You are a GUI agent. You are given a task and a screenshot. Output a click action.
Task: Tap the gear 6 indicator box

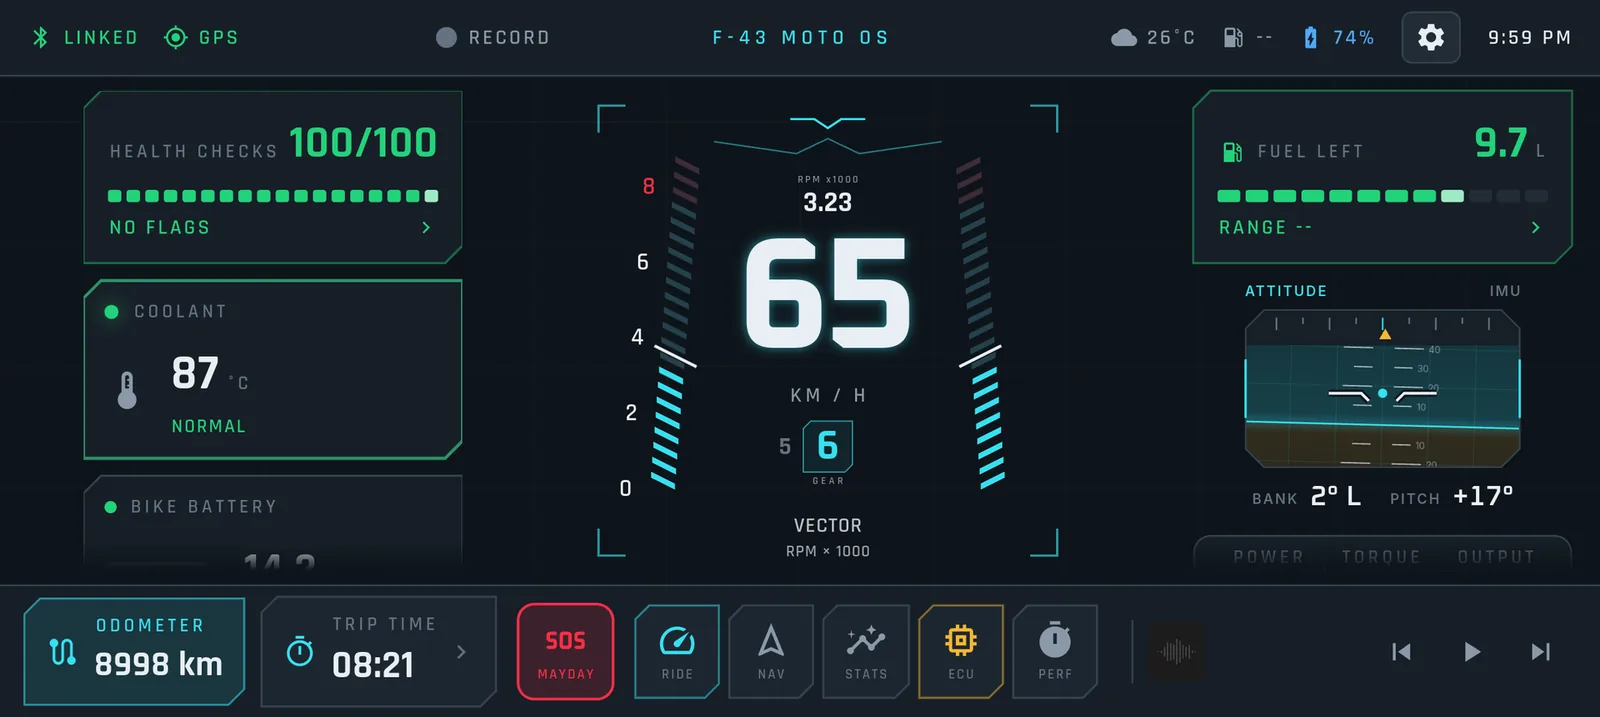tap(828, 446)
